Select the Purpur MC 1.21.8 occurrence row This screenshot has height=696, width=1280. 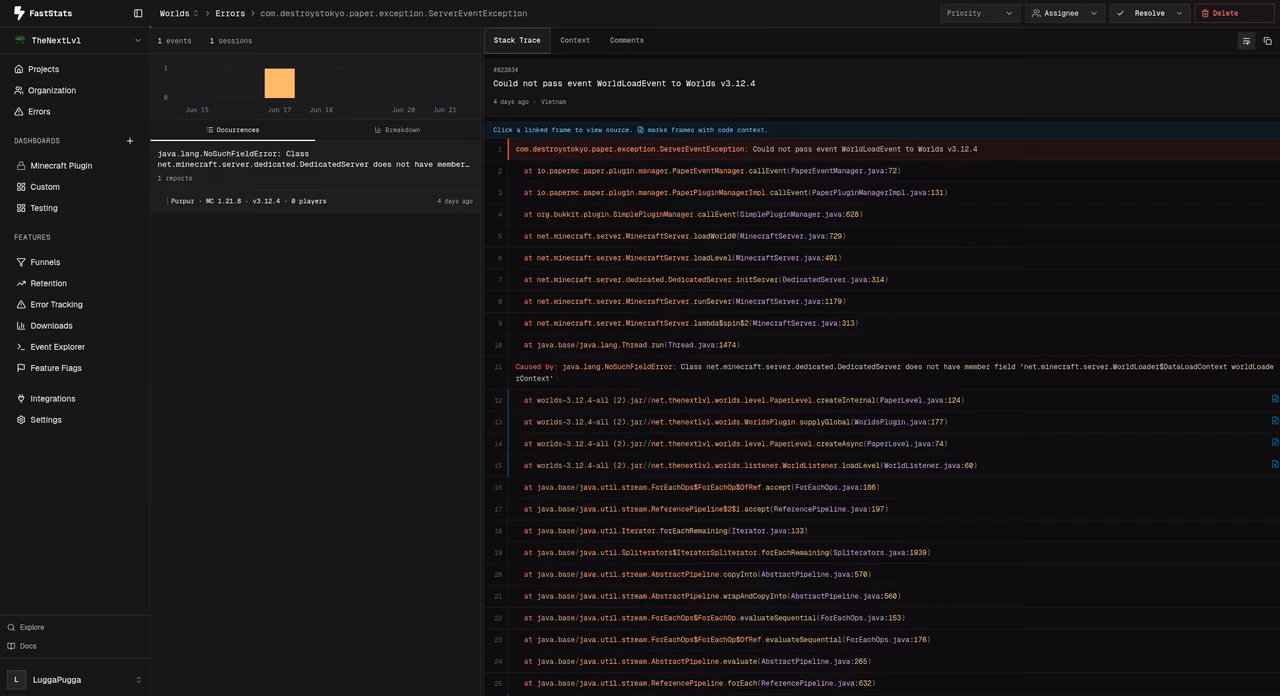tap(315, 201)
